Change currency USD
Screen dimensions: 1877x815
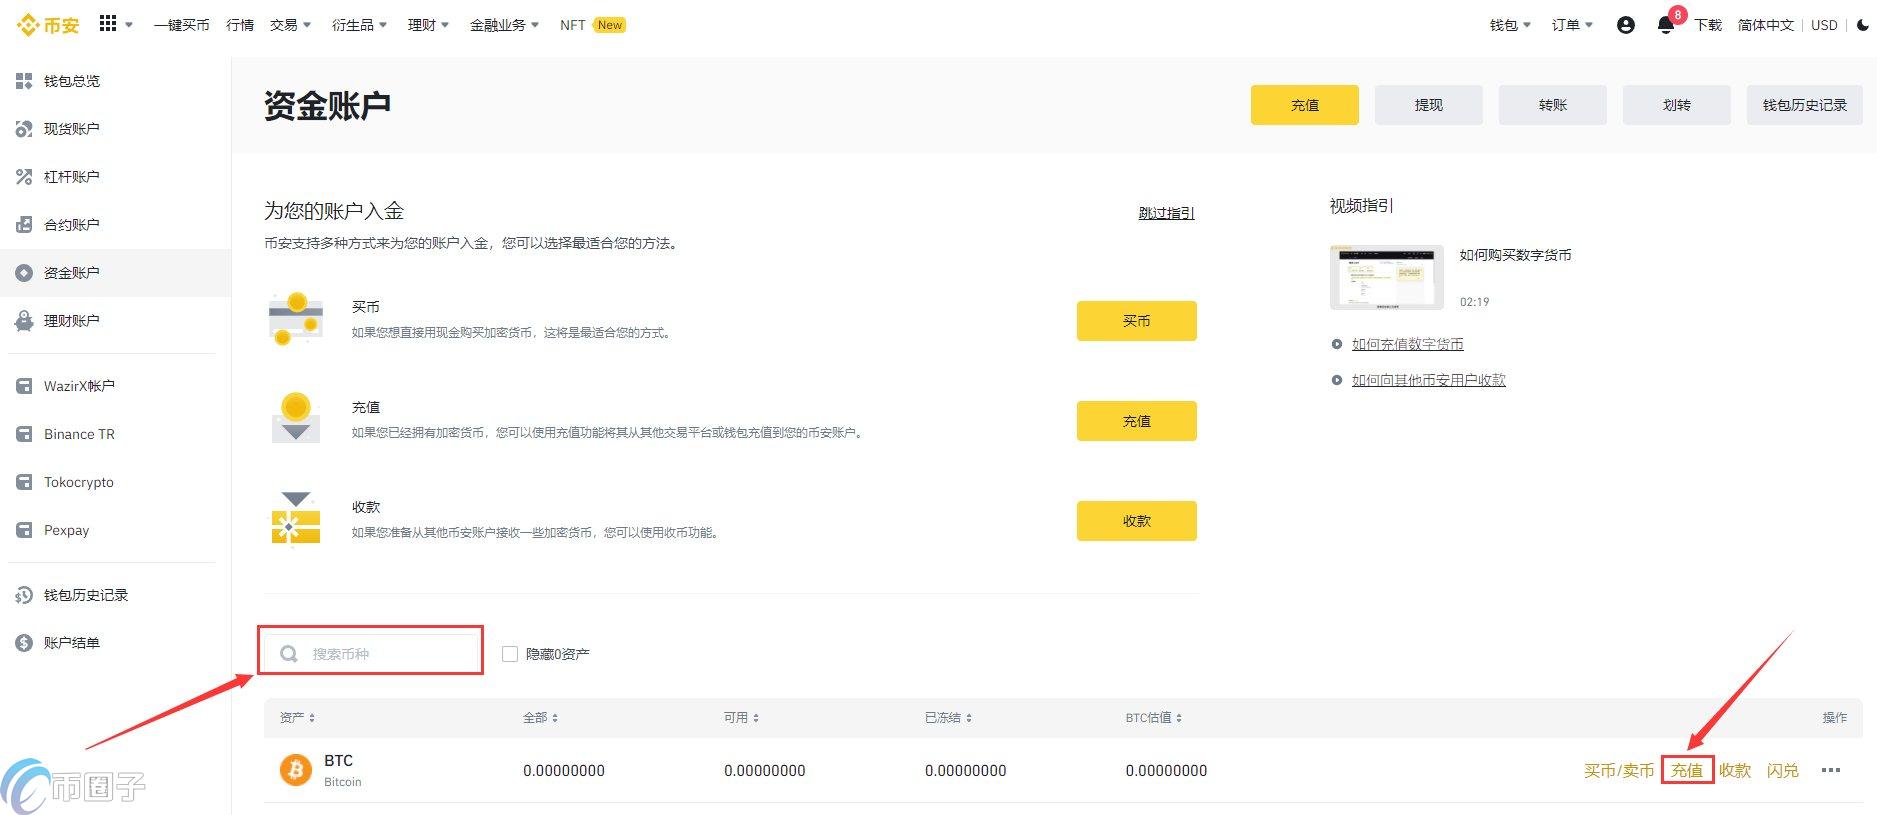click(x=1825, y=25)
